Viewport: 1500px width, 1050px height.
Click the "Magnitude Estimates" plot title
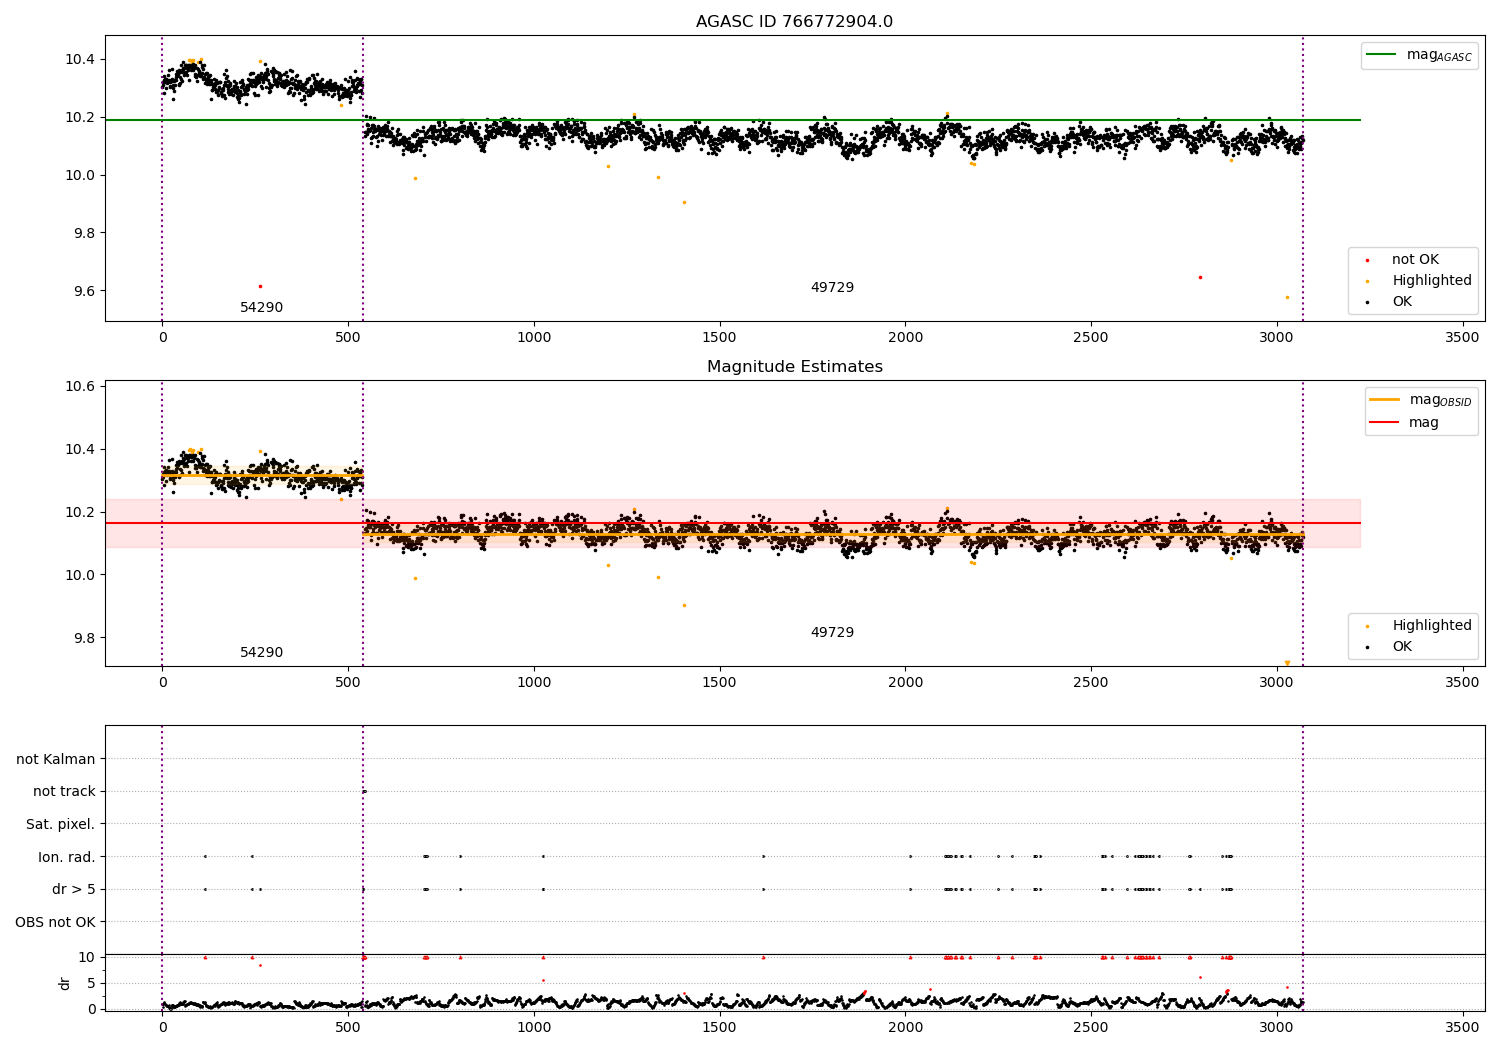click(794, 367)
